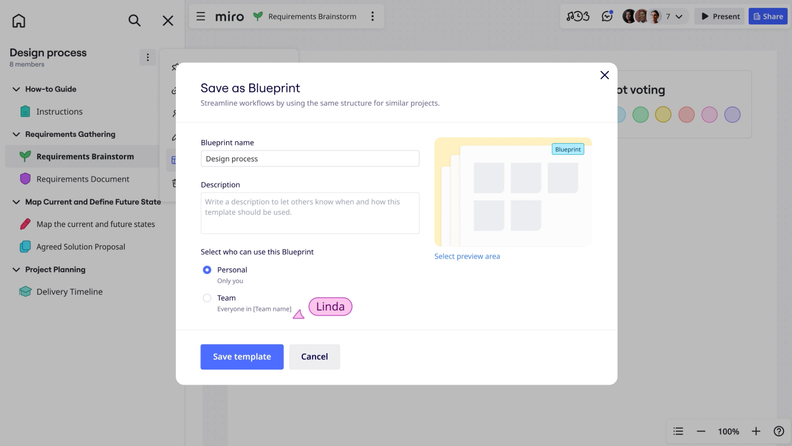Screen dimensions: 792x446
Task: Open Map the current and future states
Action: click(95, 224)
